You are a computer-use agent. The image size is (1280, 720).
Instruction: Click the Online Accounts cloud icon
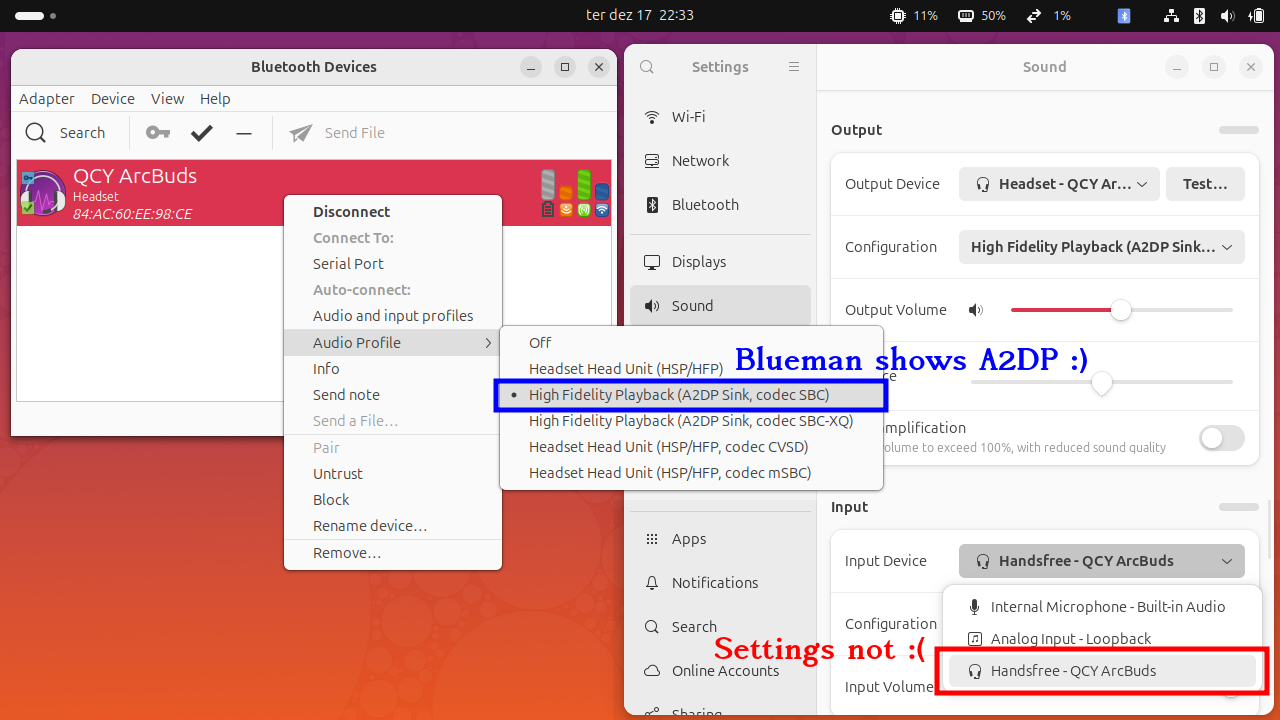[x=652, y=671]
